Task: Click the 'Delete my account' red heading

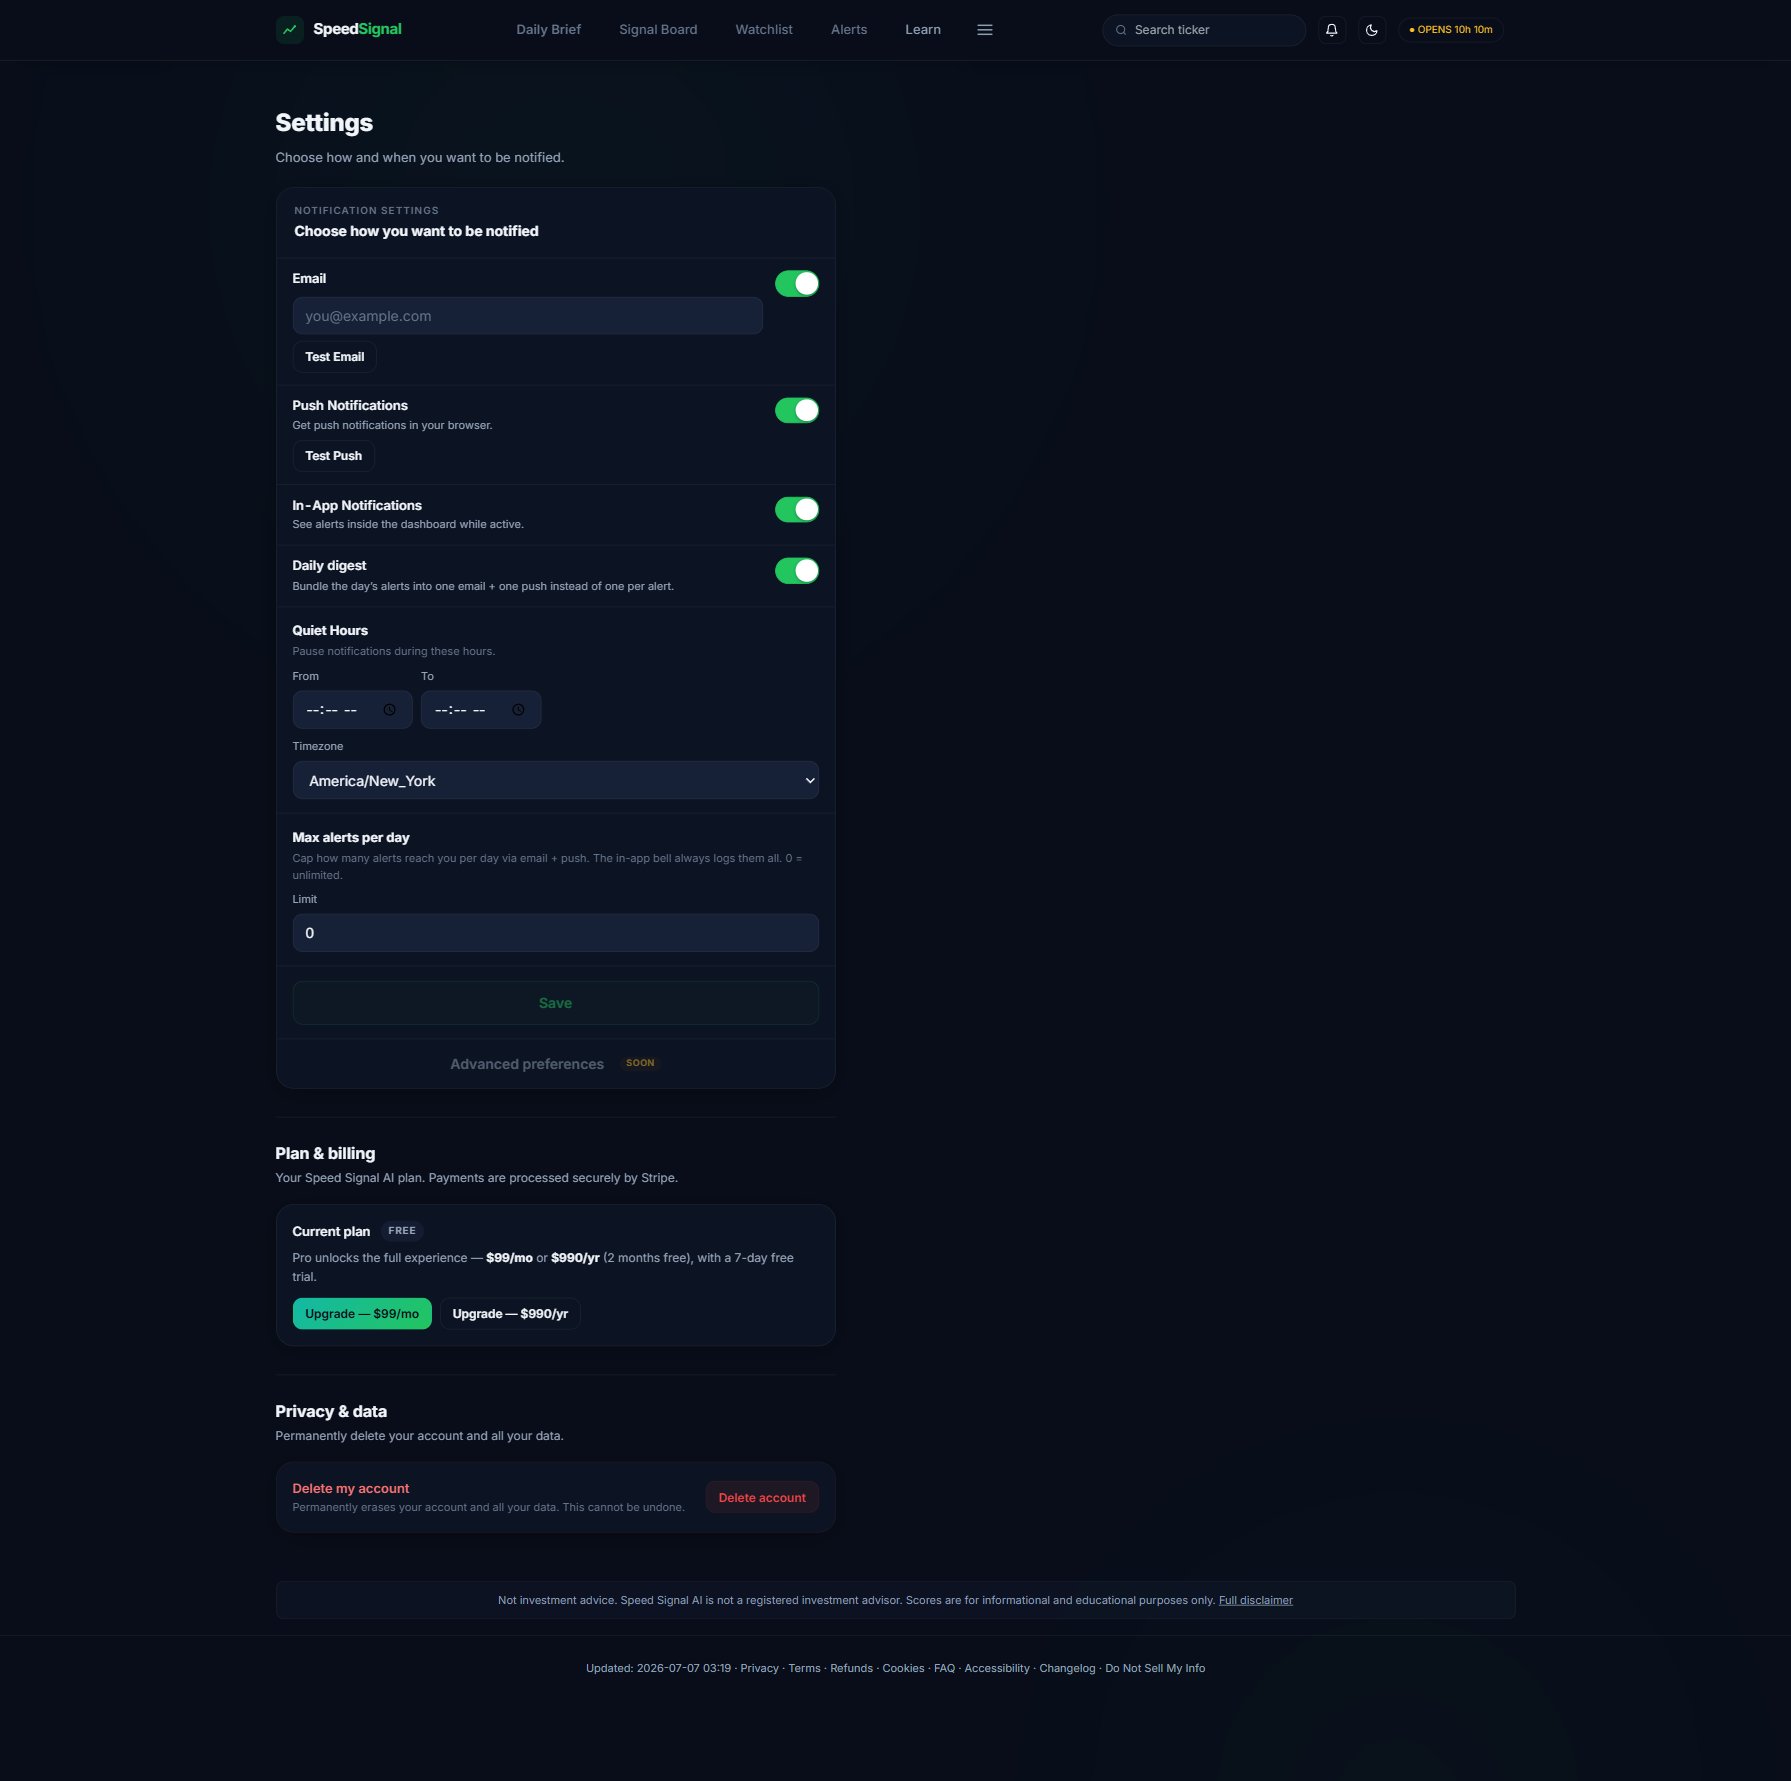Action: coord(350,1489)
